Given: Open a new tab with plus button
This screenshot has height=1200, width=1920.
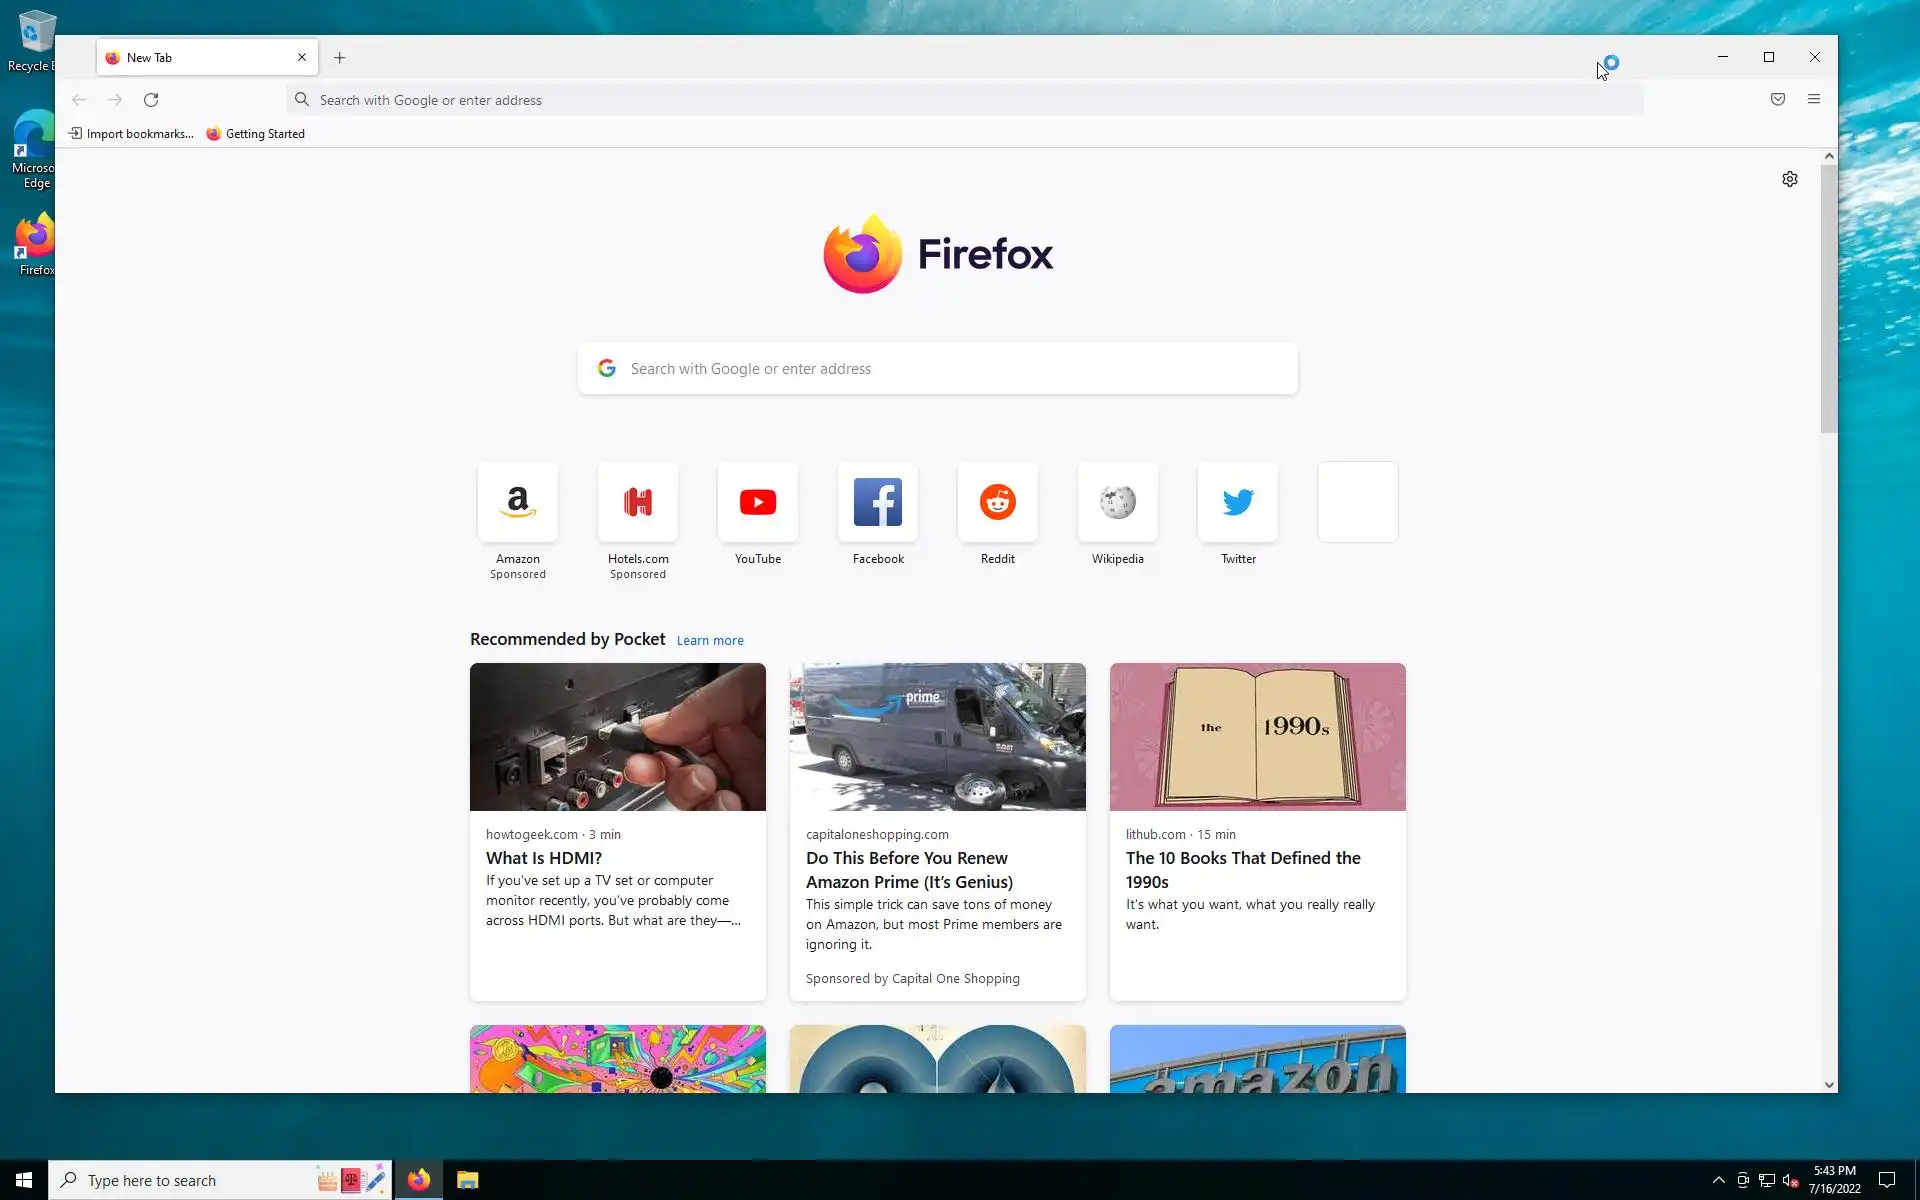Looking at the screenshot, I should [339, 58].
